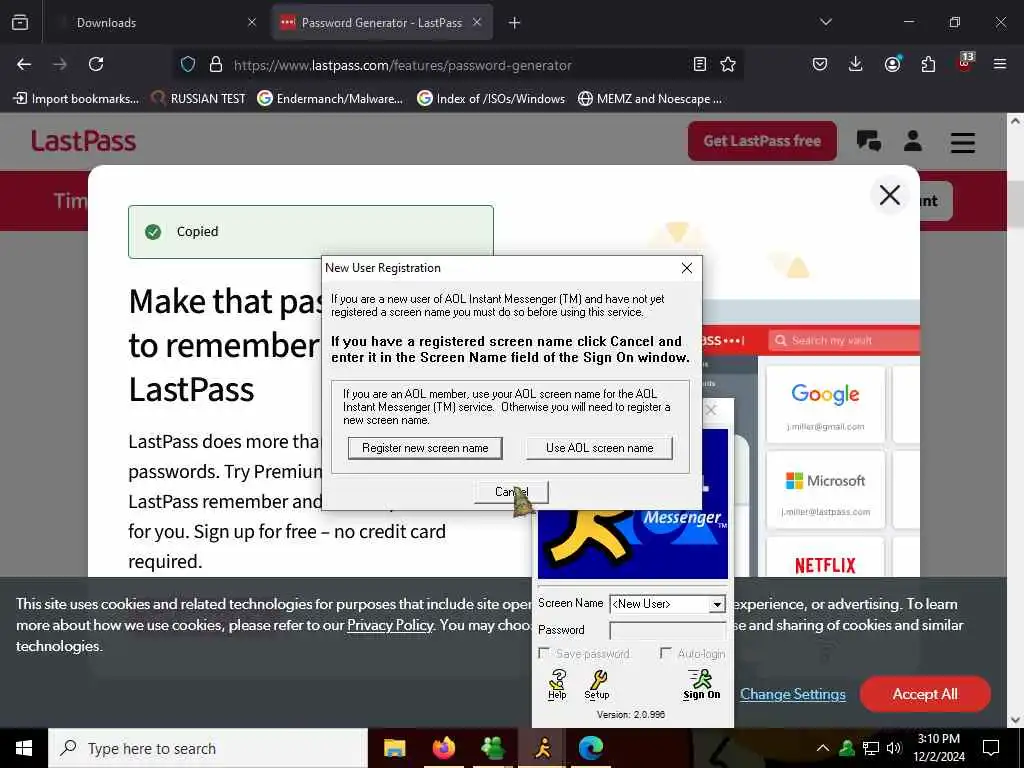Click the LastPass logo
The width and height of the screenshot is (1024, 768).
click(84, 141)
